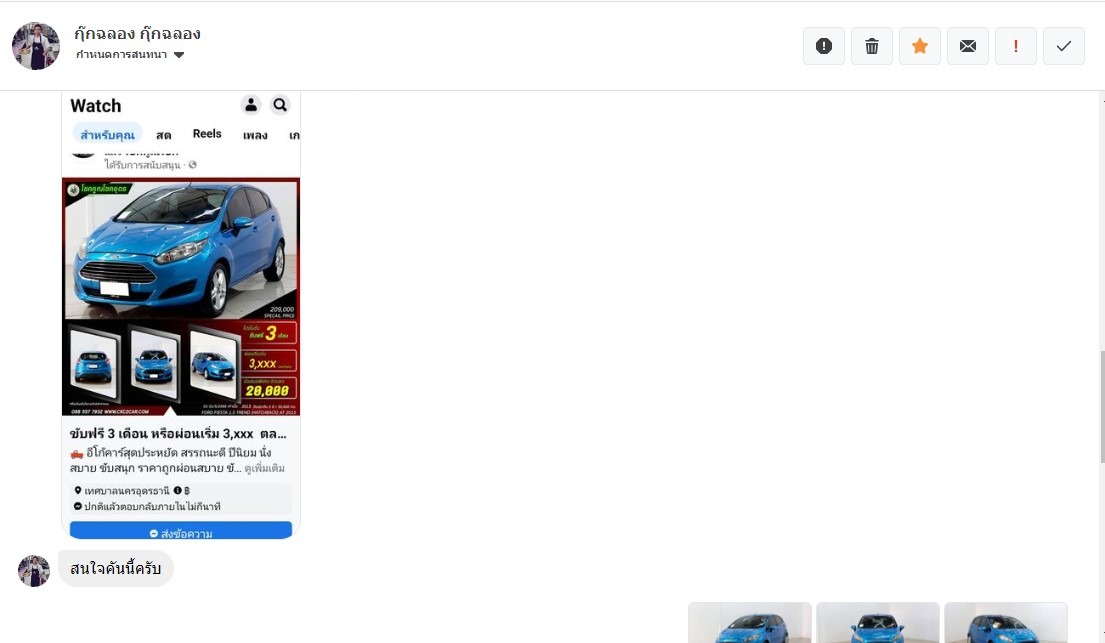The width and height of the screenshot is (1105, 643).
Task: Click the ได้รับการสนับสนุน sponsored label
Action: click(x=142, y=165)
